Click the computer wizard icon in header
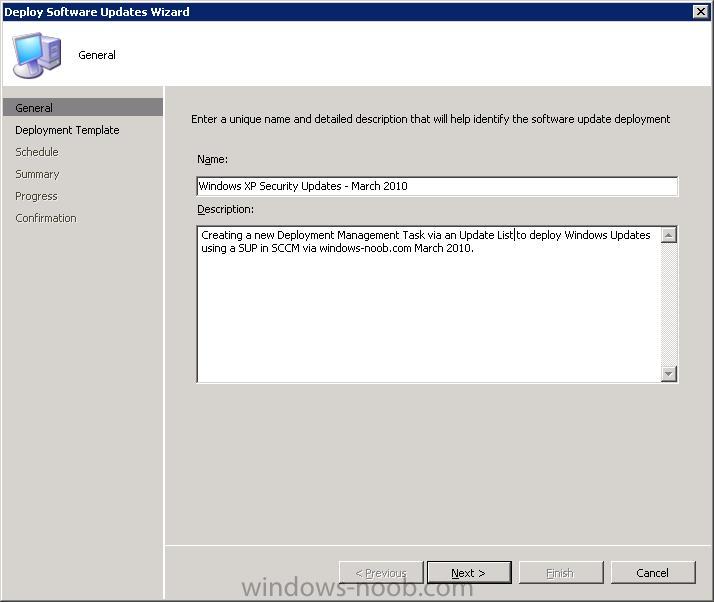 coord(37,55)
